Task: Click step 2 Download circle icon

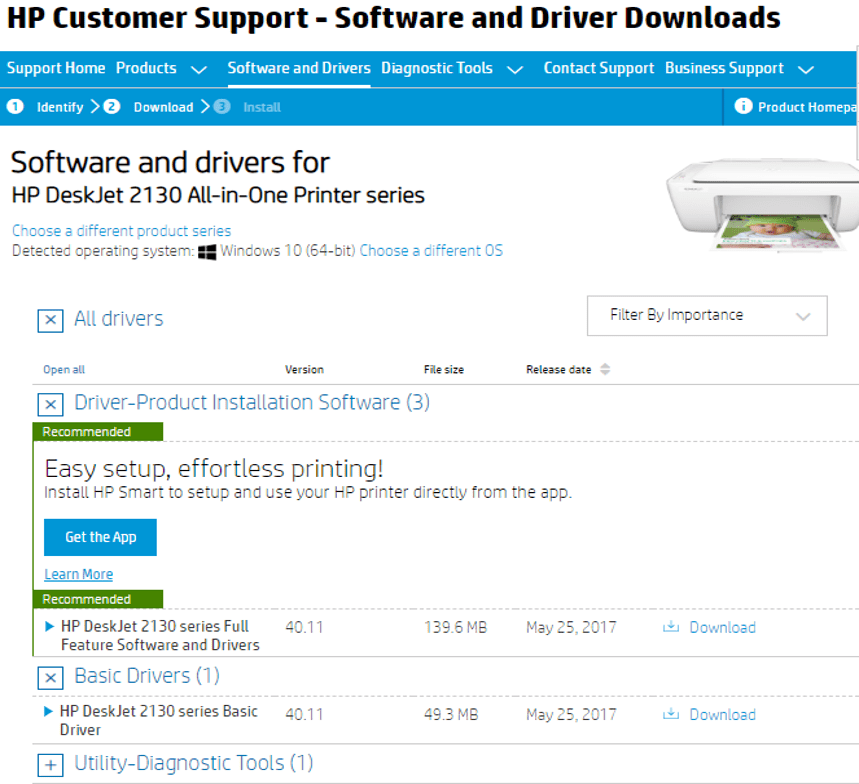Action: 112,106
